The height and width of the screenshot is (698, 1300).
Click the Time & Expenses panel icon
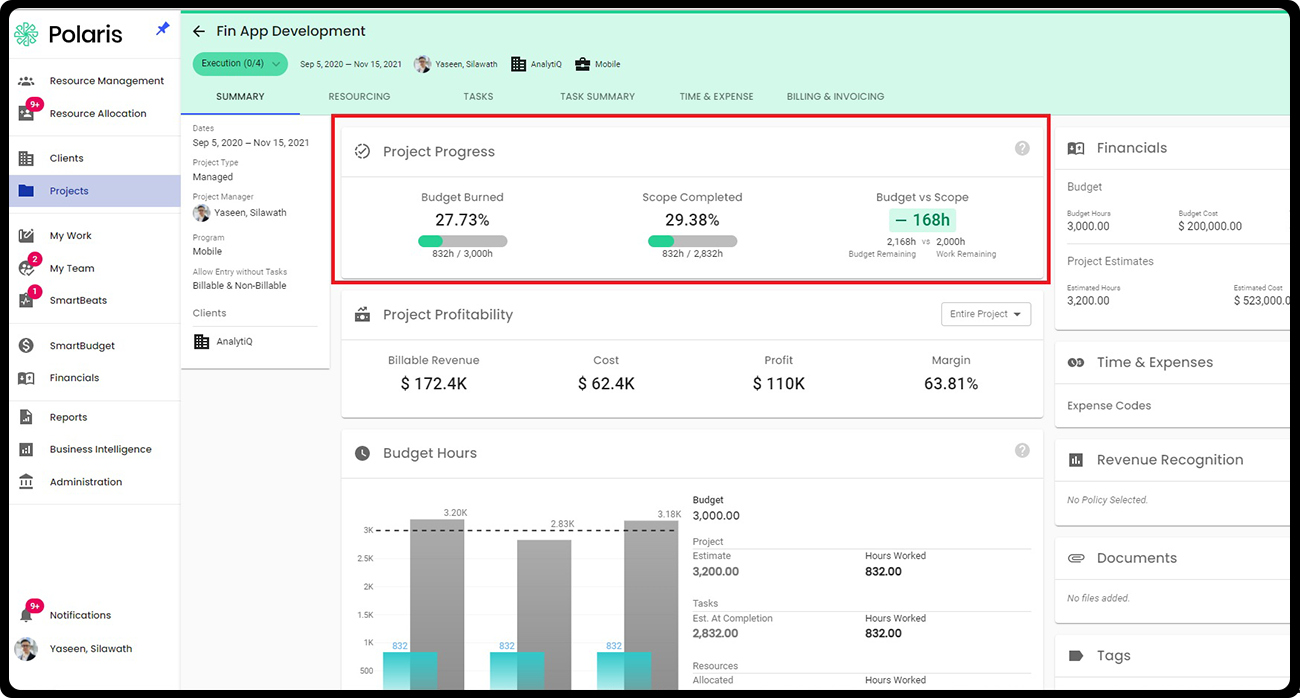coord(1076,363)
